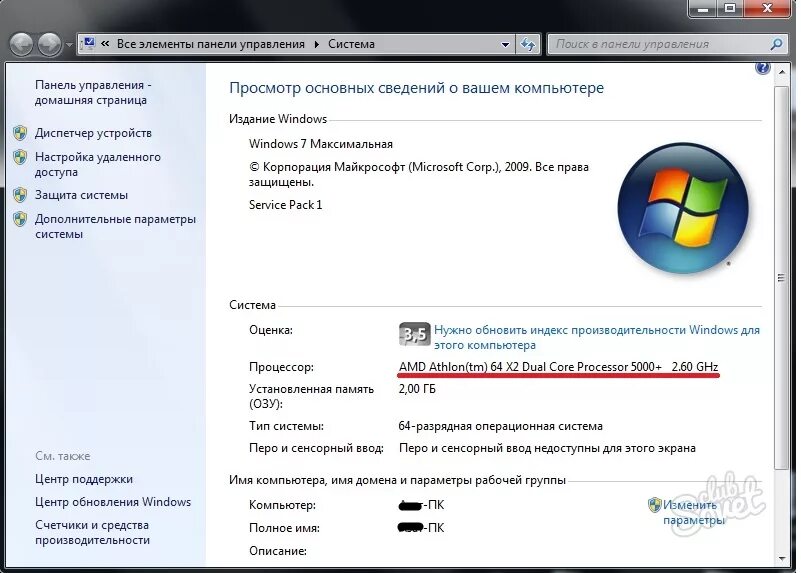Go back with the Back arrow button

click(x=21, y=44)
